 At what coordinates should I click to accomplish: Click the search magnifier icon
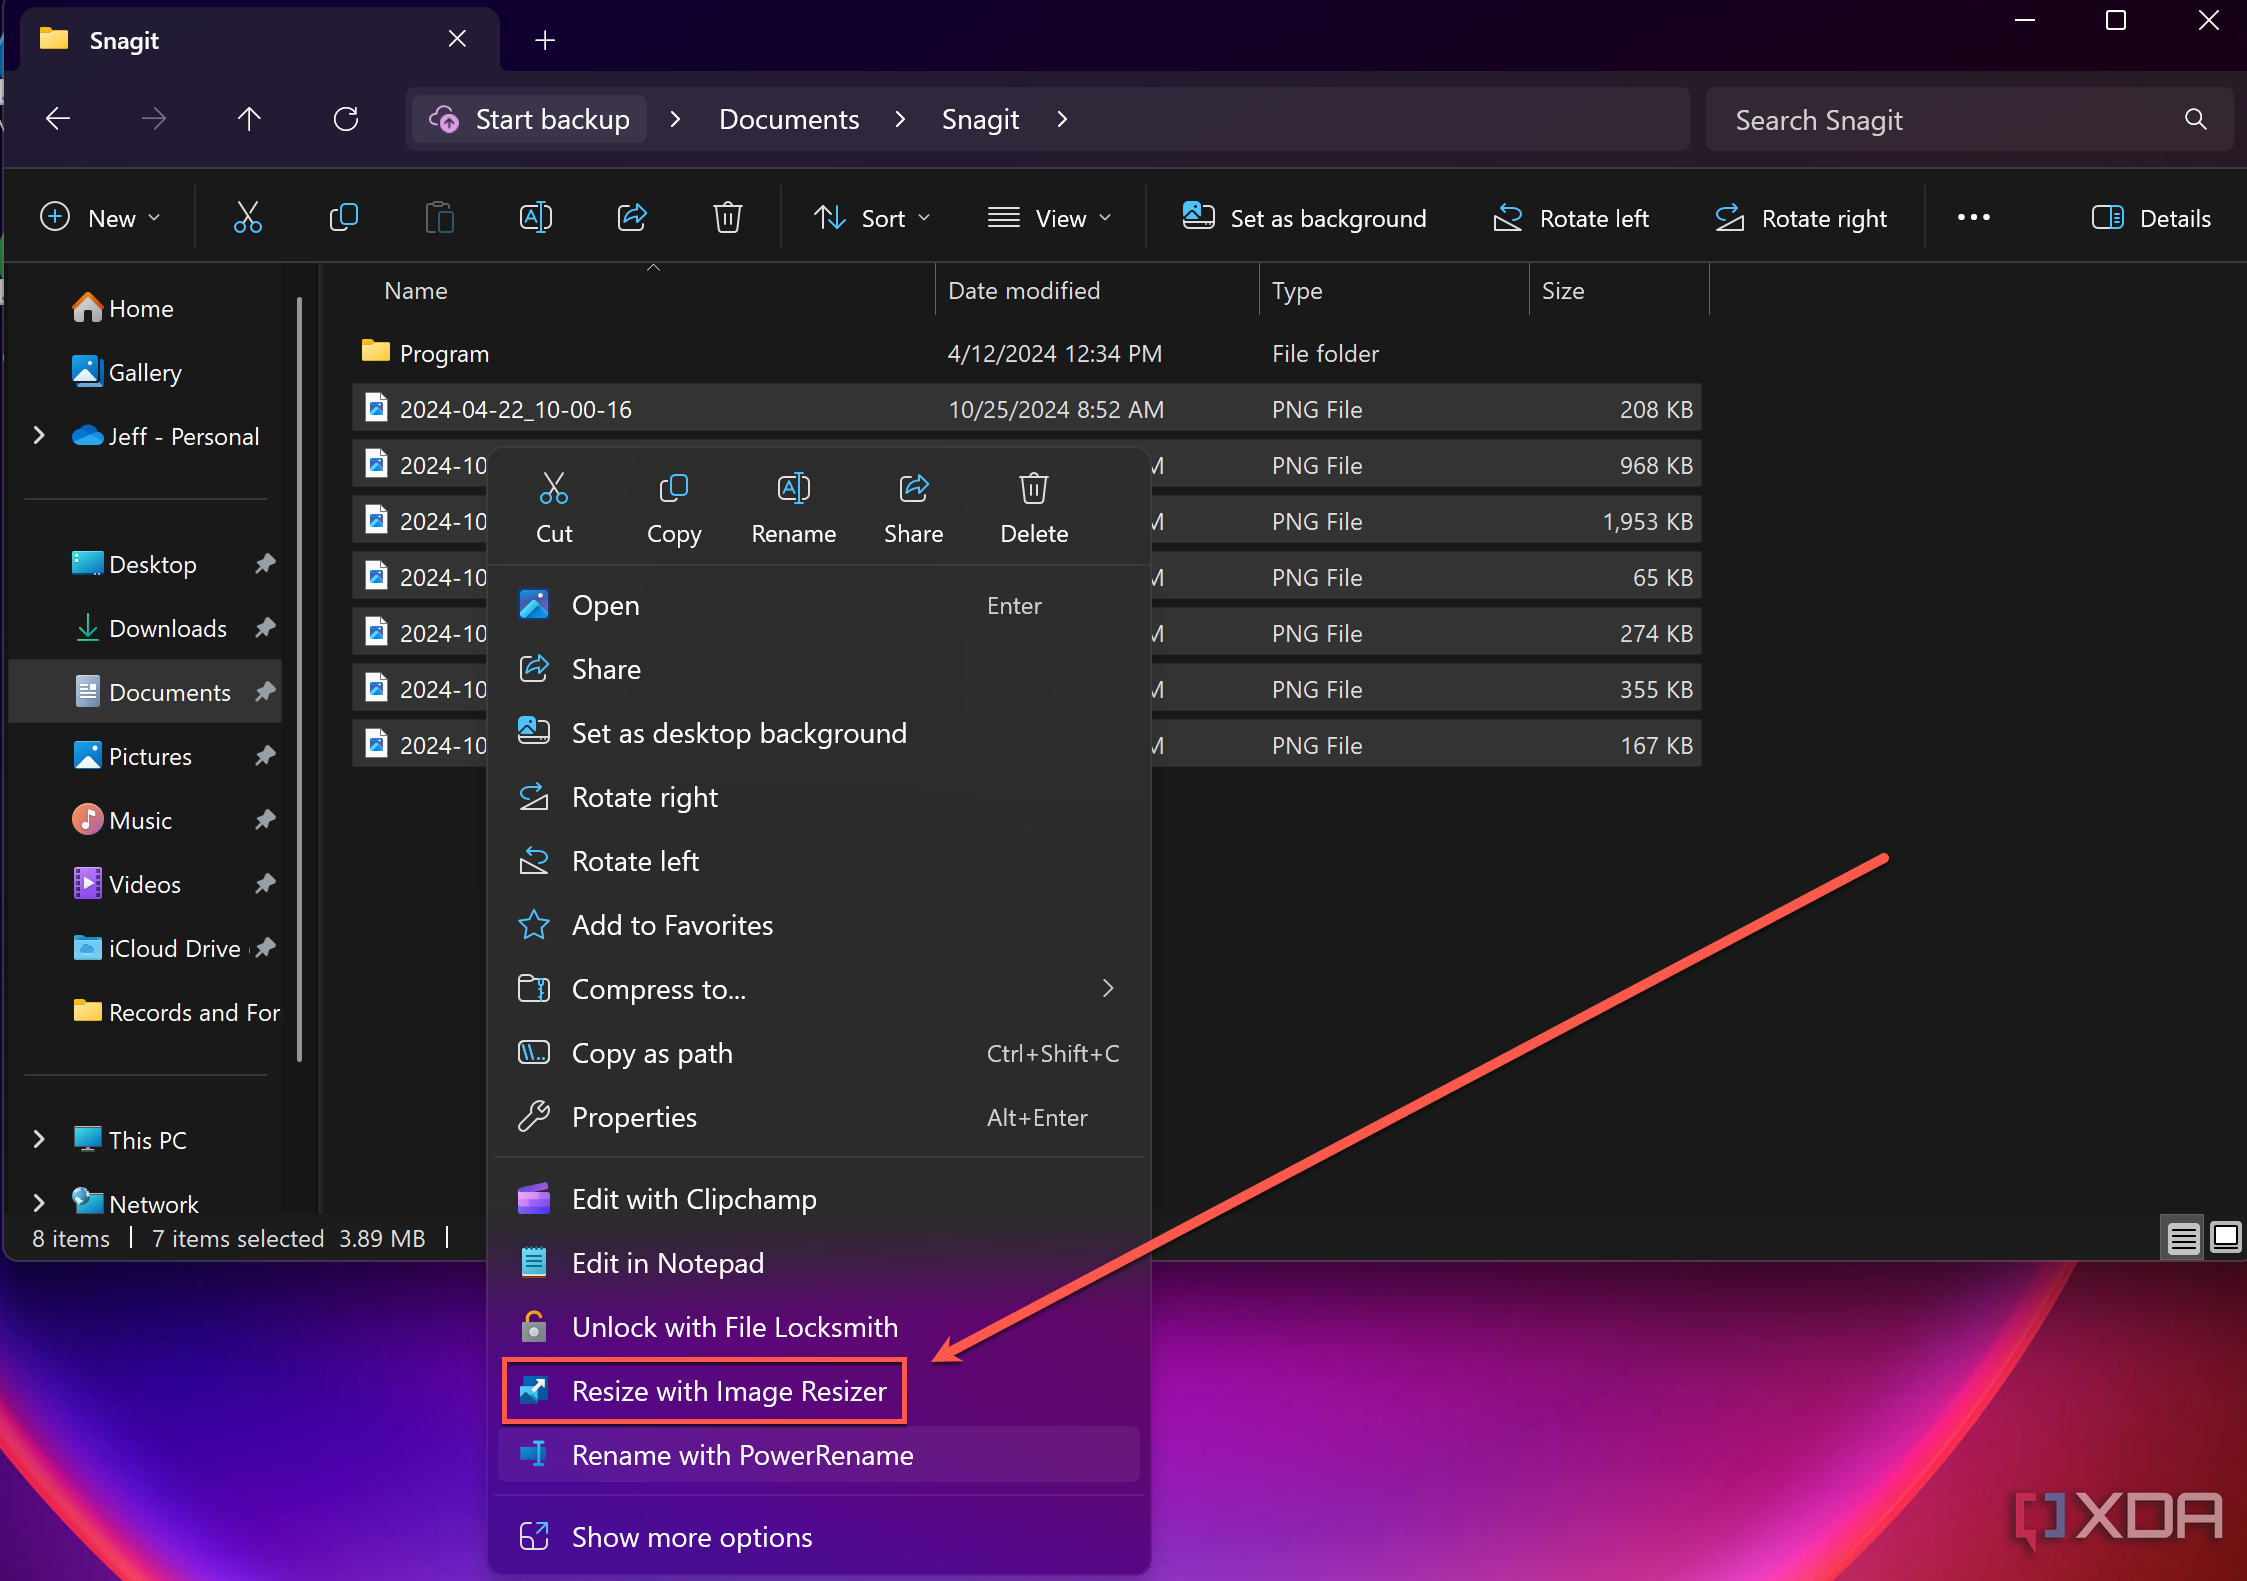(2196, 119)
